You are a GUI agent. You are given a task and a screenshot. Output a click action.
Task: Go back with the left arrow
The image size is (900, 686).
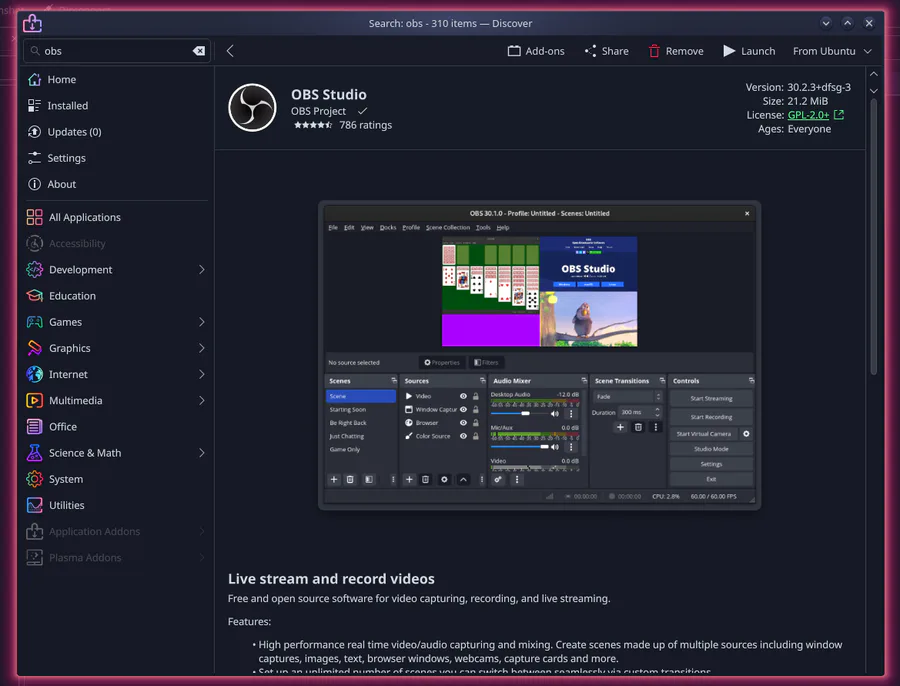click(x=230, y=51)
